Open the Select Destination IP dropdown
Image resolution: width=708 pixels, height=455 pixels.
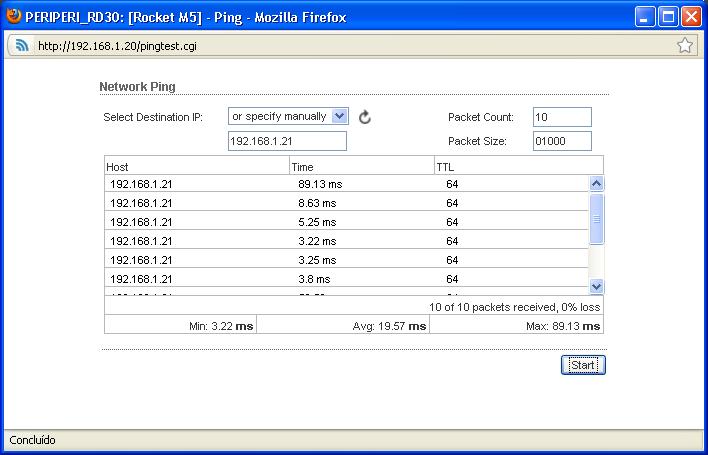tap(288, 117)
